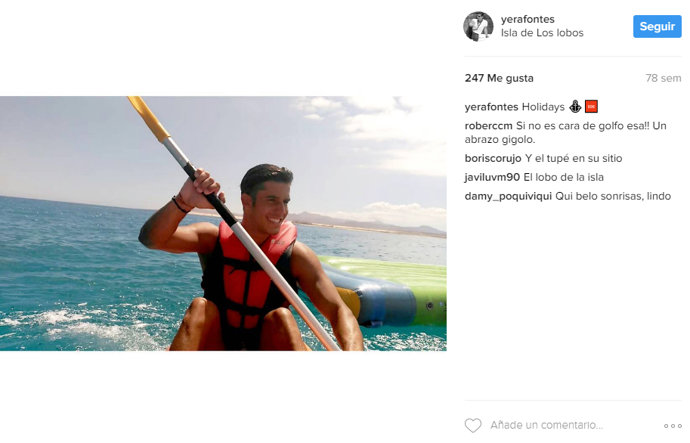Click the El lobo de la isla comment
Screen dimensions: 690x443
pyautogui.click(x=563, y=177)
